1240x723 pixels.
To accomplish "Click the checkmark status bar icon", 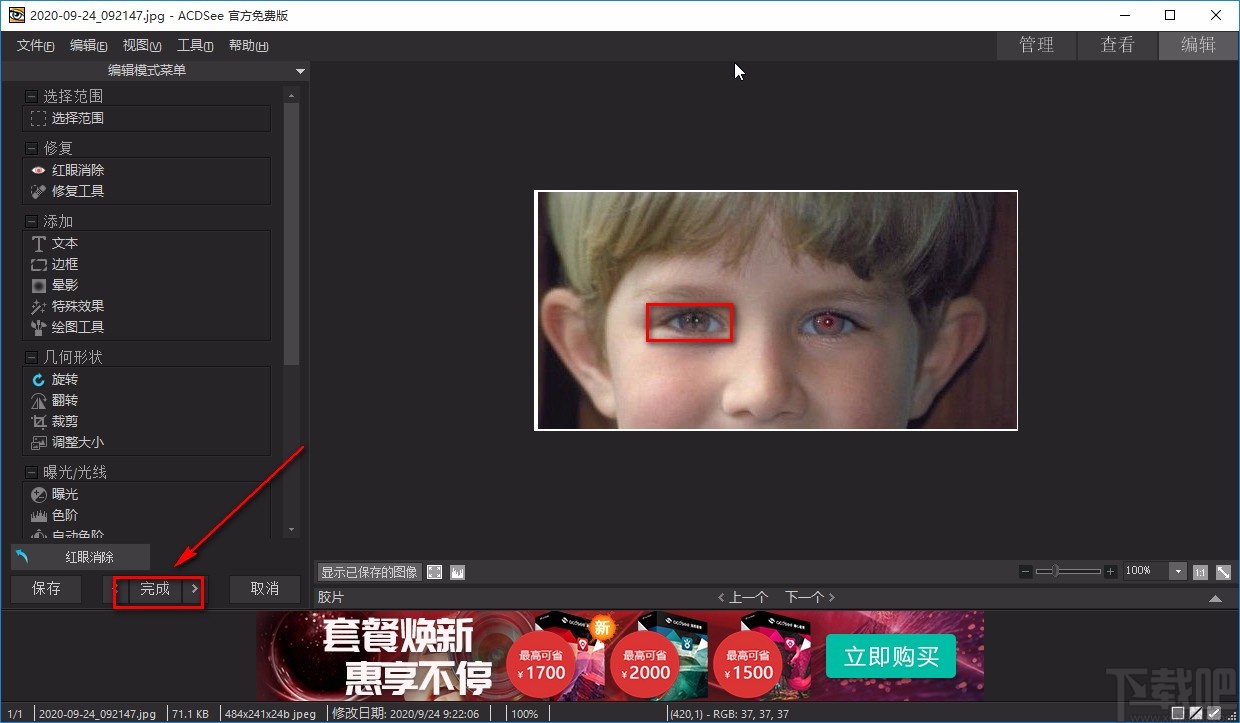I will click(1214, 713).
